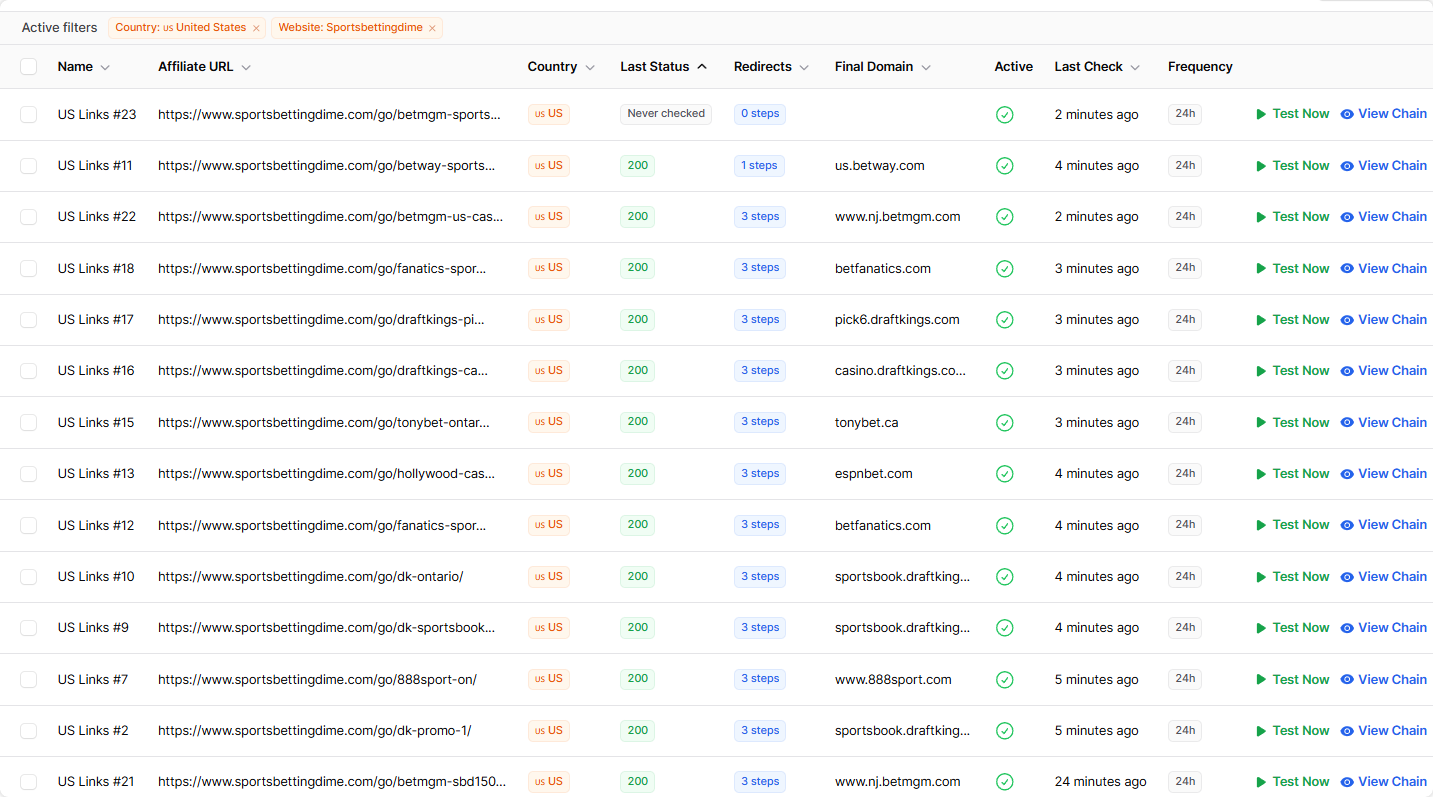Click the Active column header
This screenshot has height=797, width=1433.
[1013, 67]
